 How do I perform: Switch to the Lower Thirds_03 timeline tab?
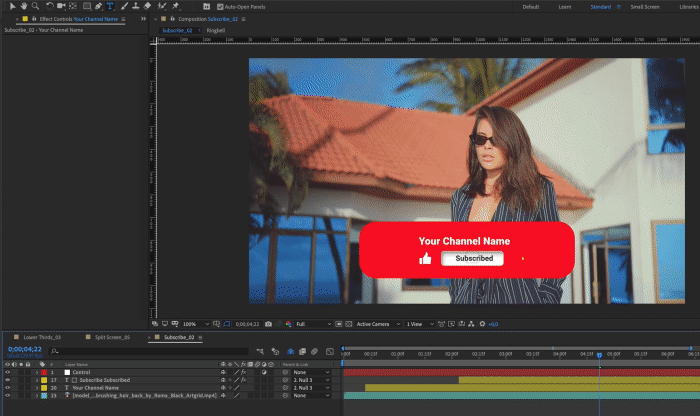click(x=42, y=337)
